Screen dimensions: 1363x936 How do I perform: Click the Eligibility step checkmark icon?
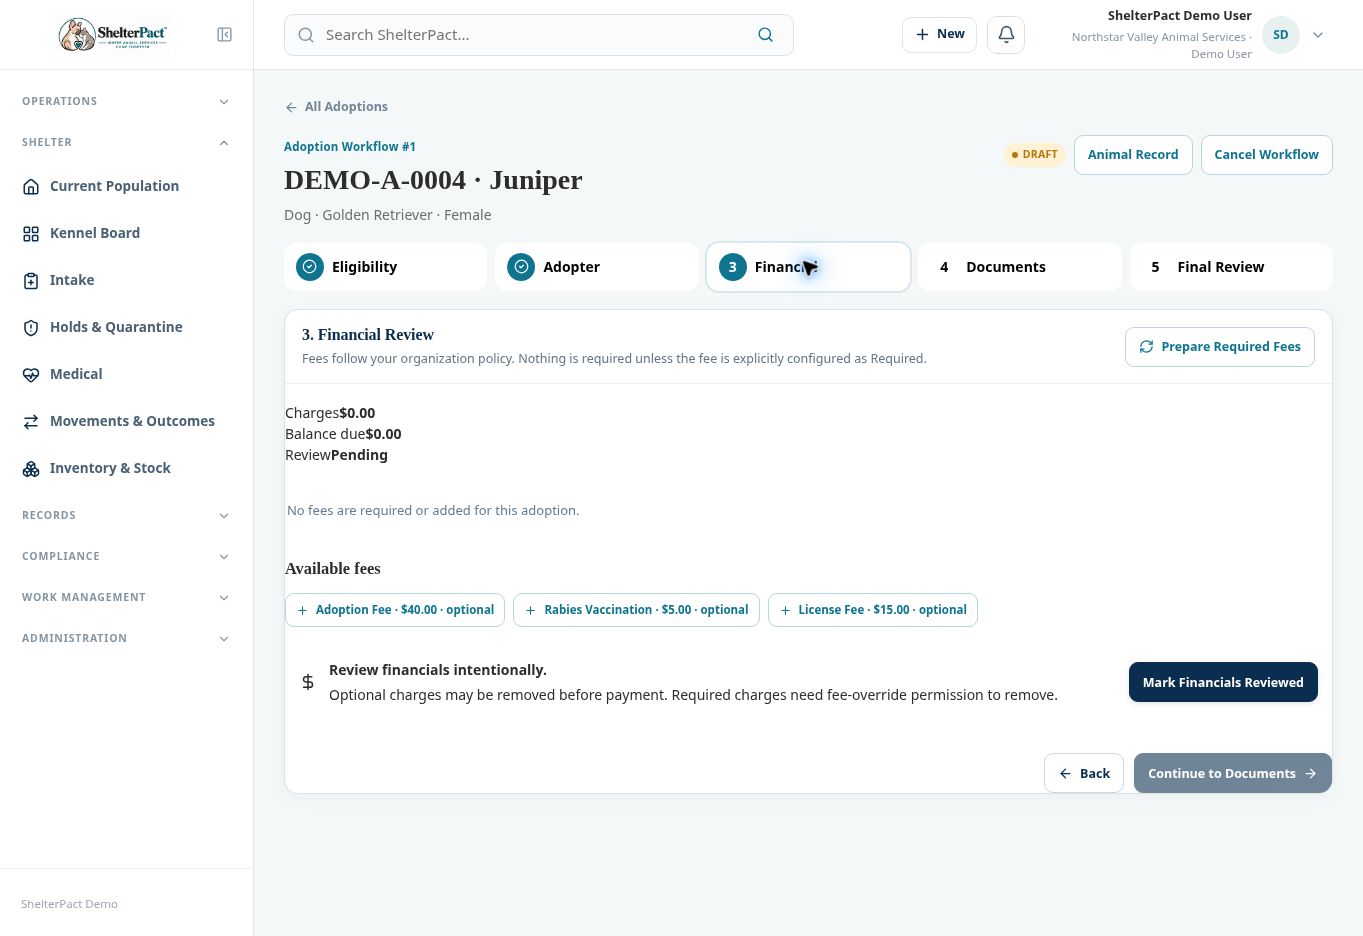point(310,267)
